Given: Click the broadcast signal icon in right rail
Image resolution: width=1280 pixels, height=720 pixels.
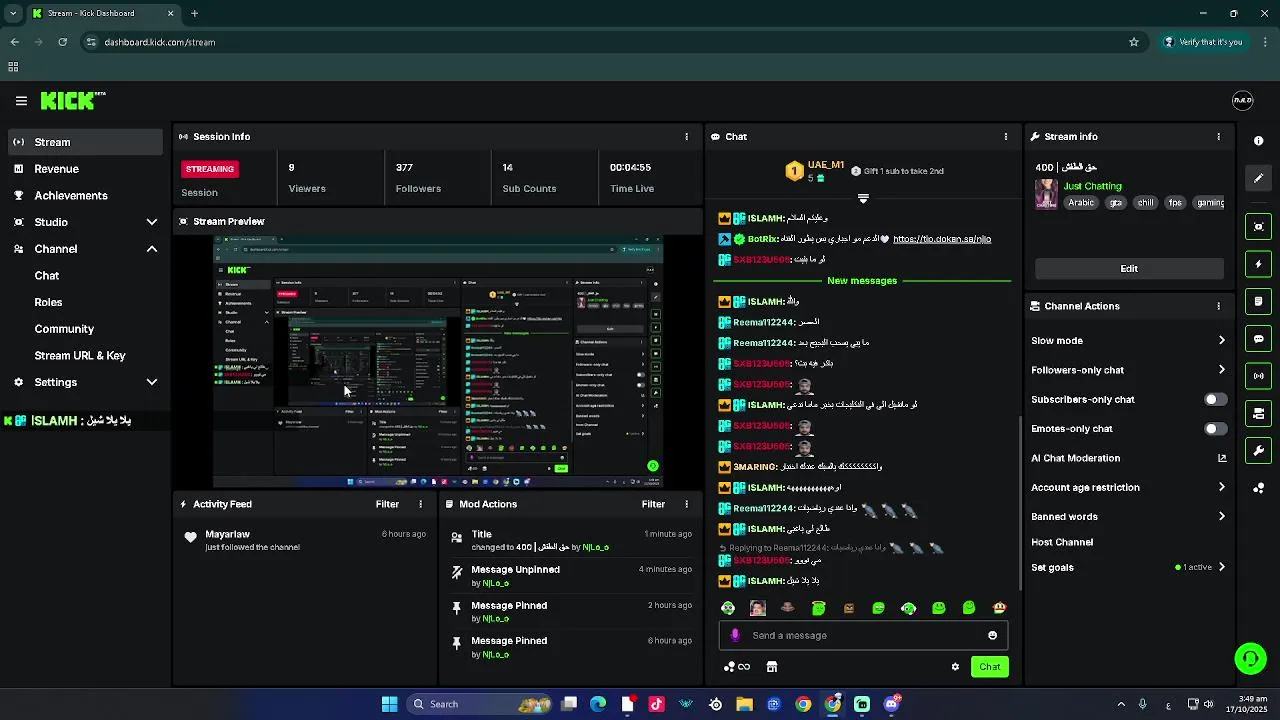Looking at the screenshot, I should [1259, 376].
